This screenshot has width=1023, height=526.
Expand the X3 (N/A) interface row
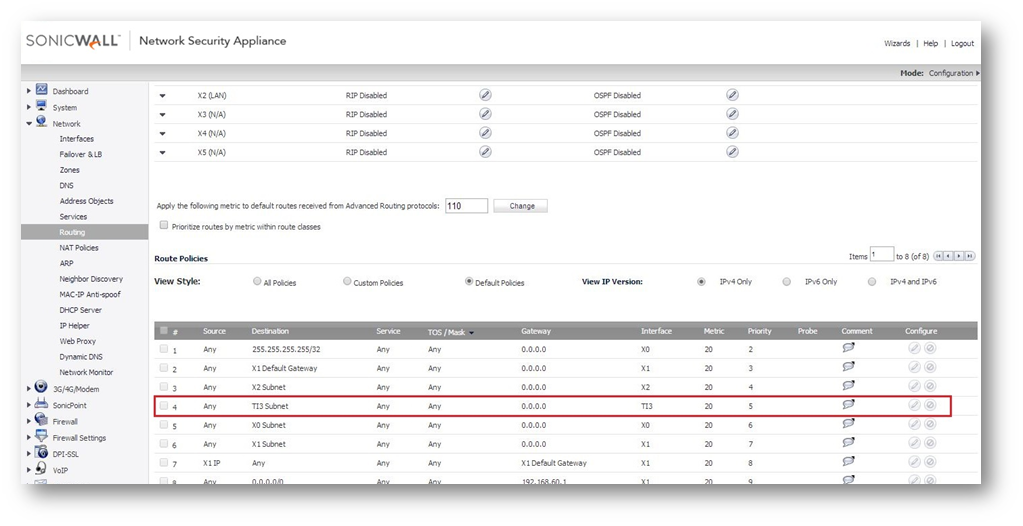point(162,115)
